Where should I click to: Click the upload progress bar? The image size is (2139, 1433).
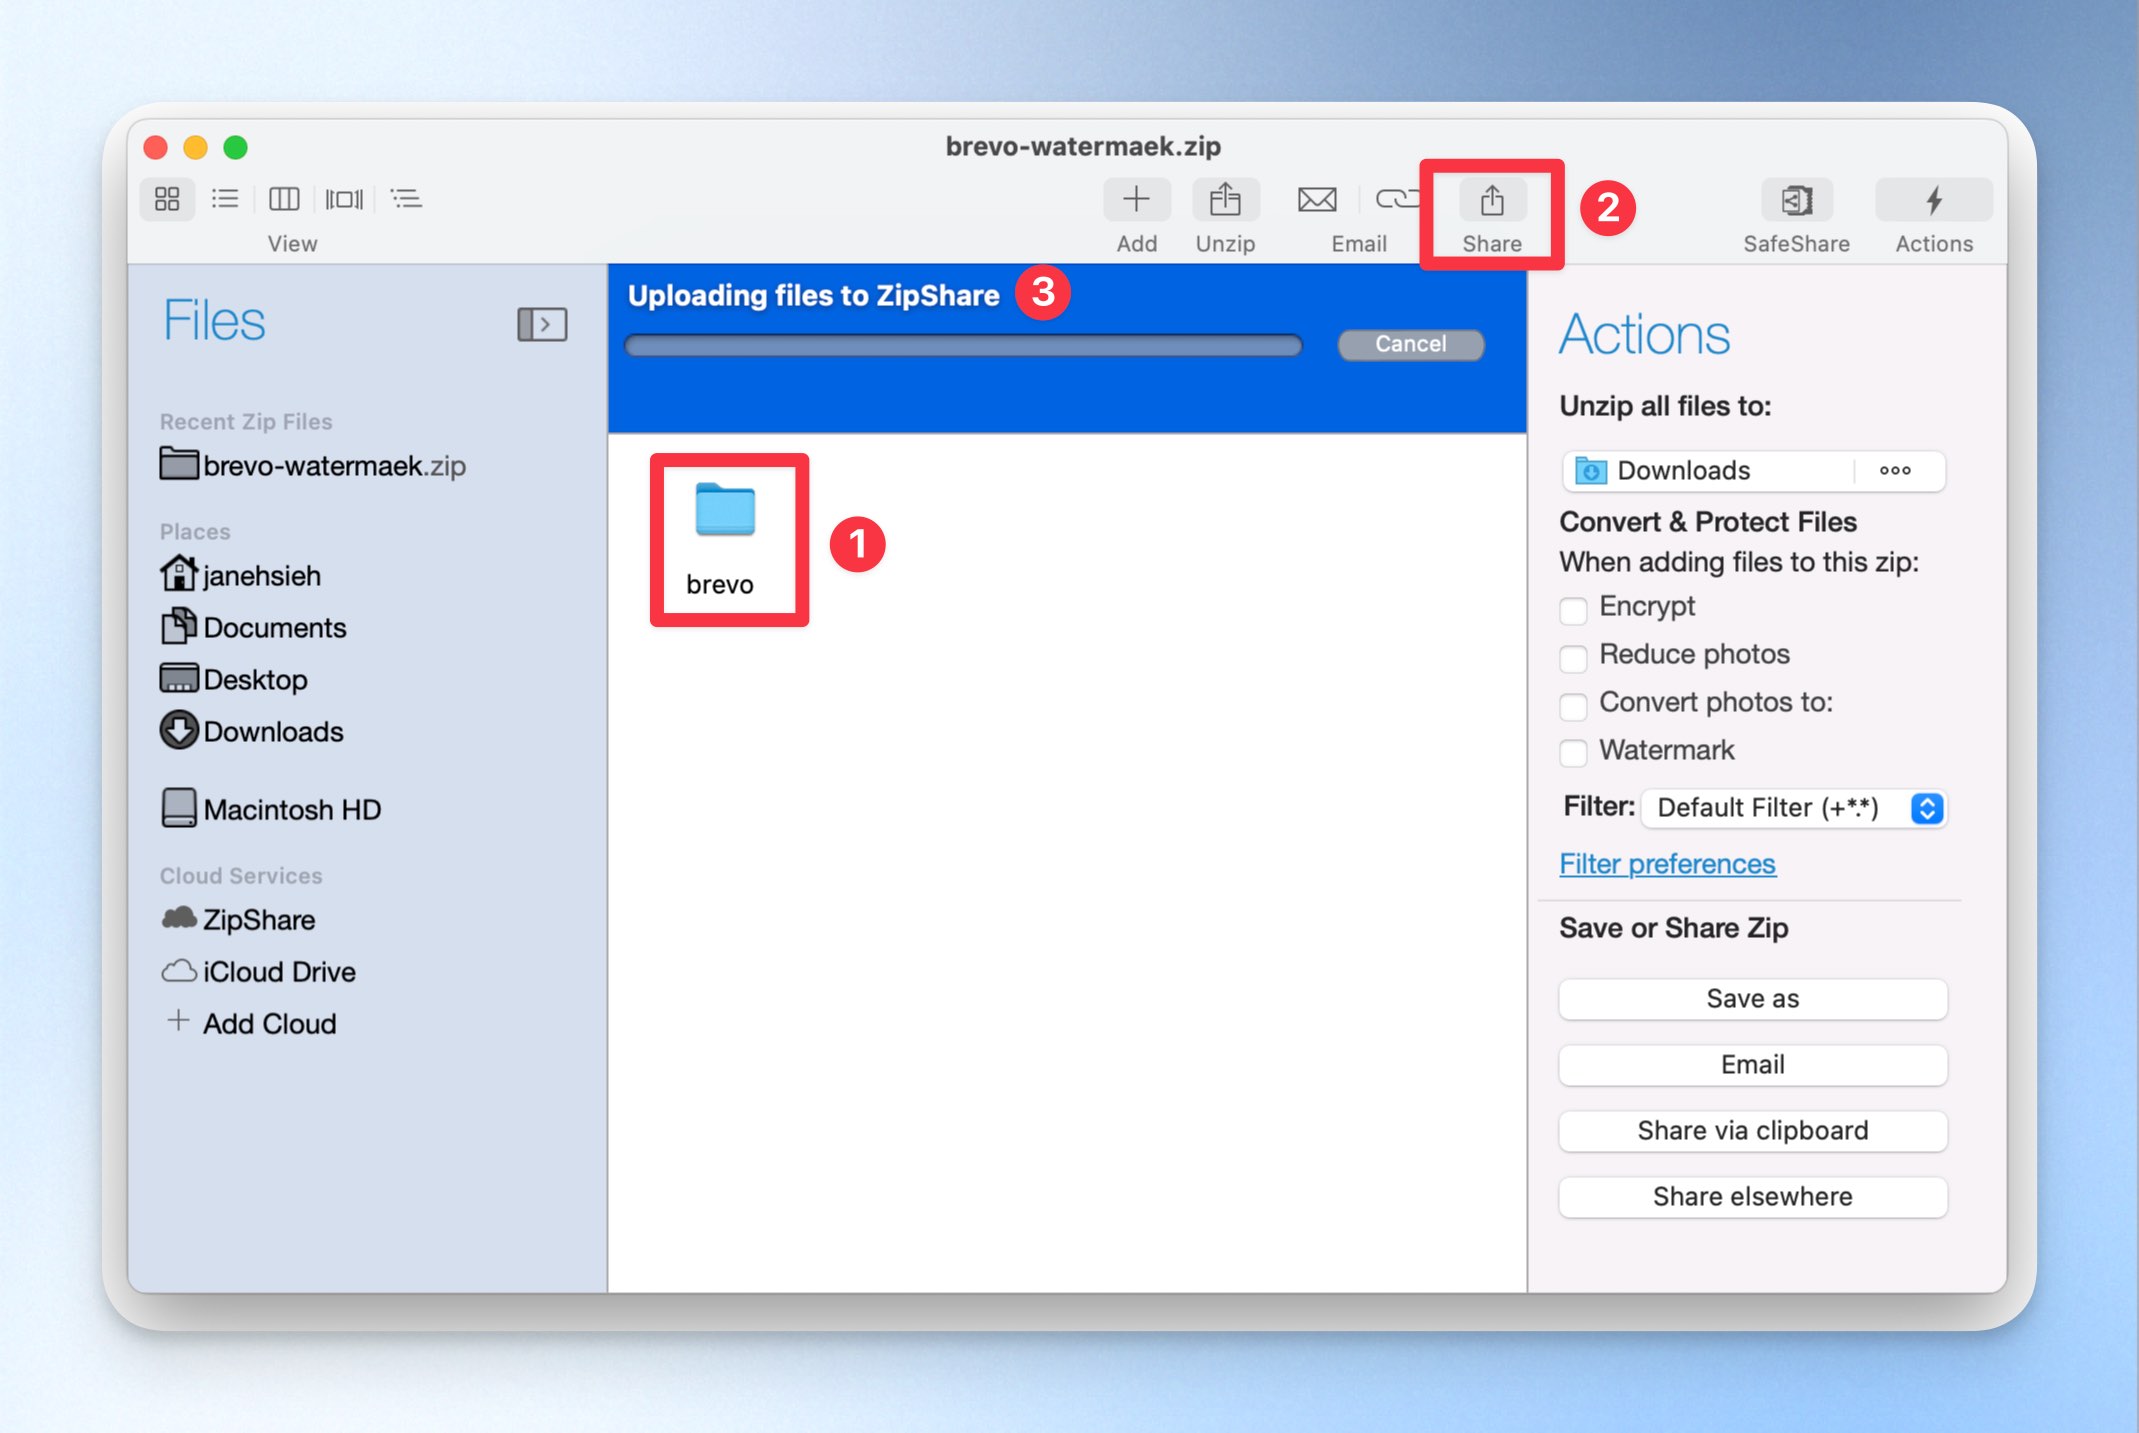coord(963,345)
